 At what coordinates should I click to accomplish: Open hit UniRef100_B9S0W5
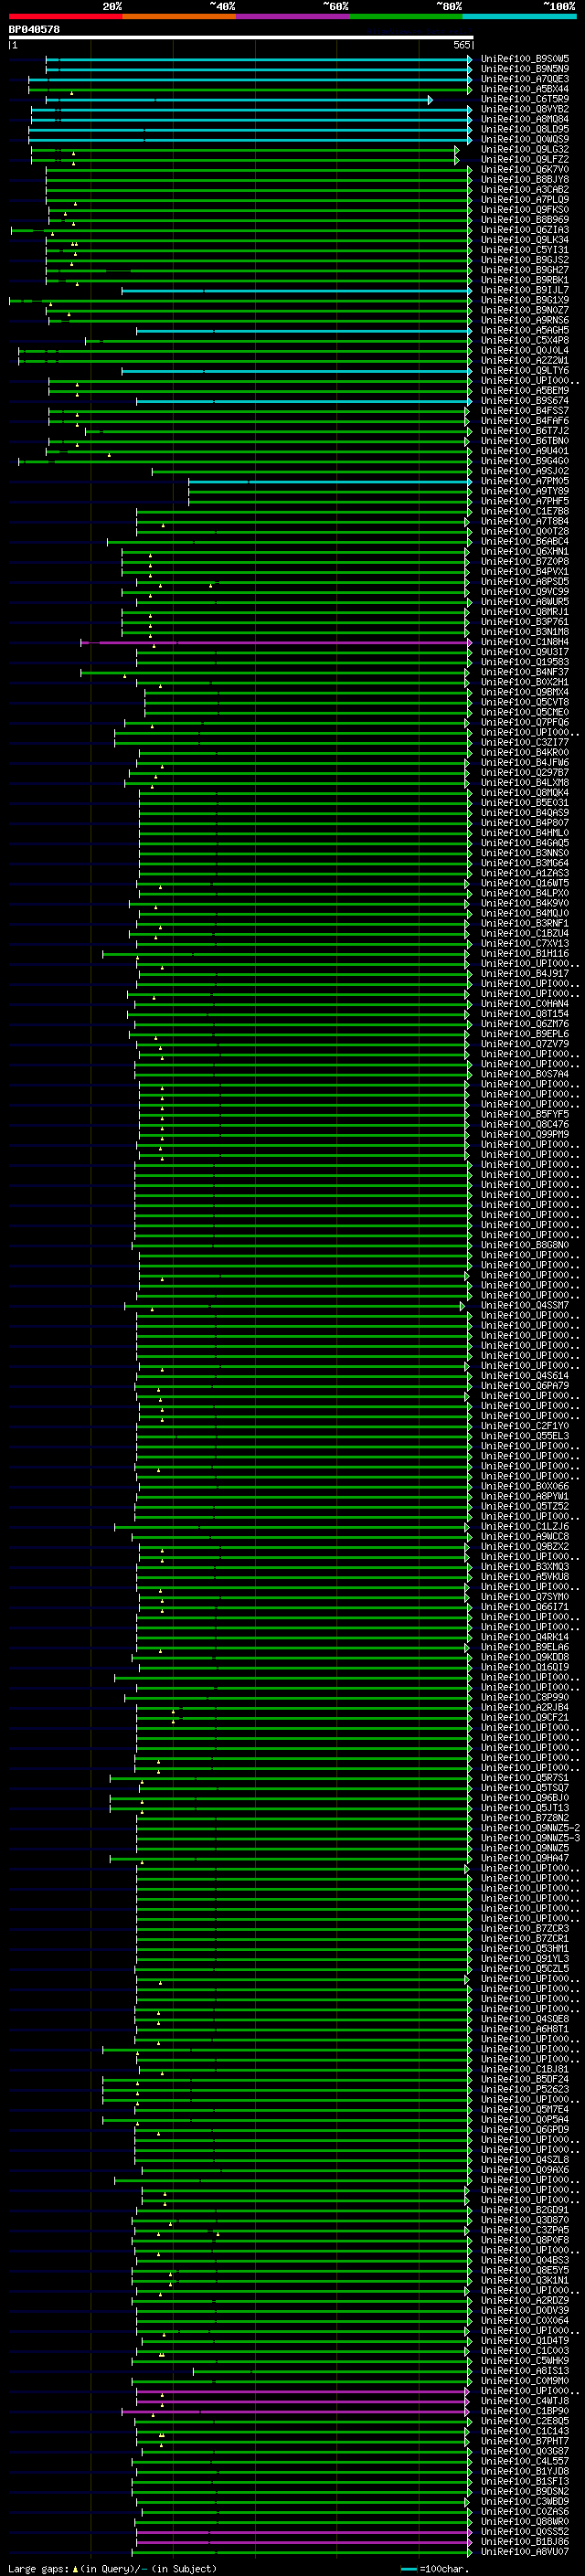pos(525,59)
